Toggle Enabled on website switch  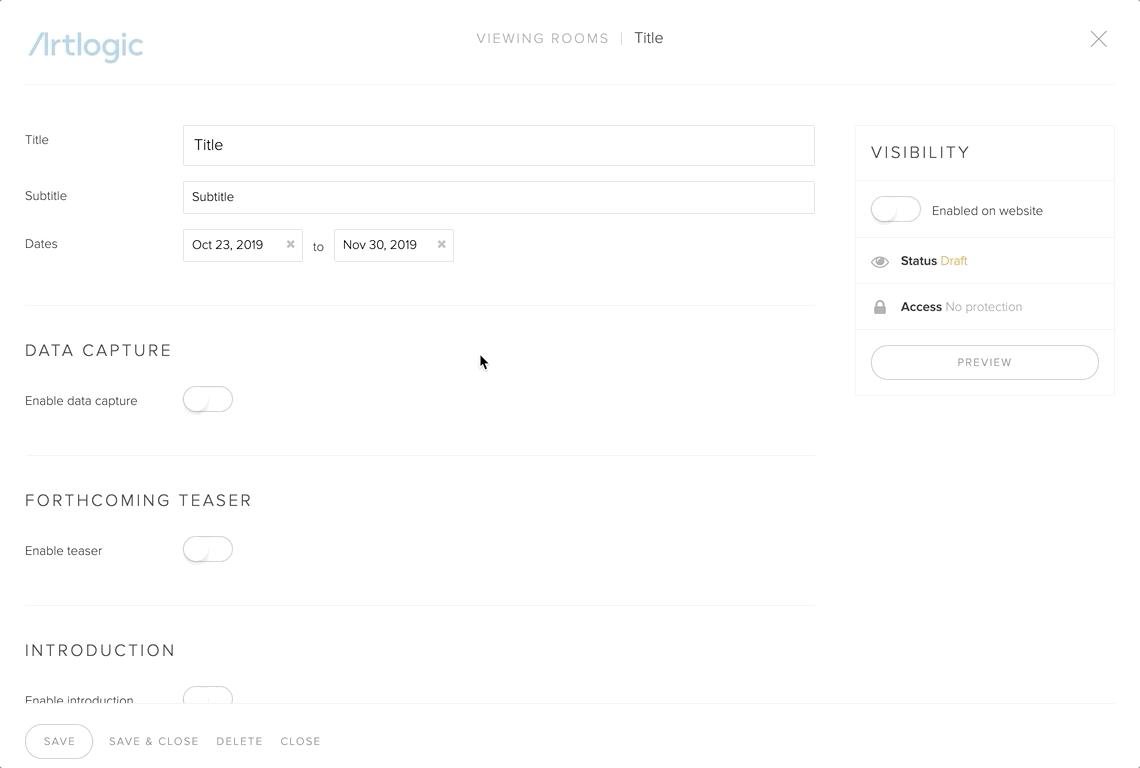pos(896,209)
